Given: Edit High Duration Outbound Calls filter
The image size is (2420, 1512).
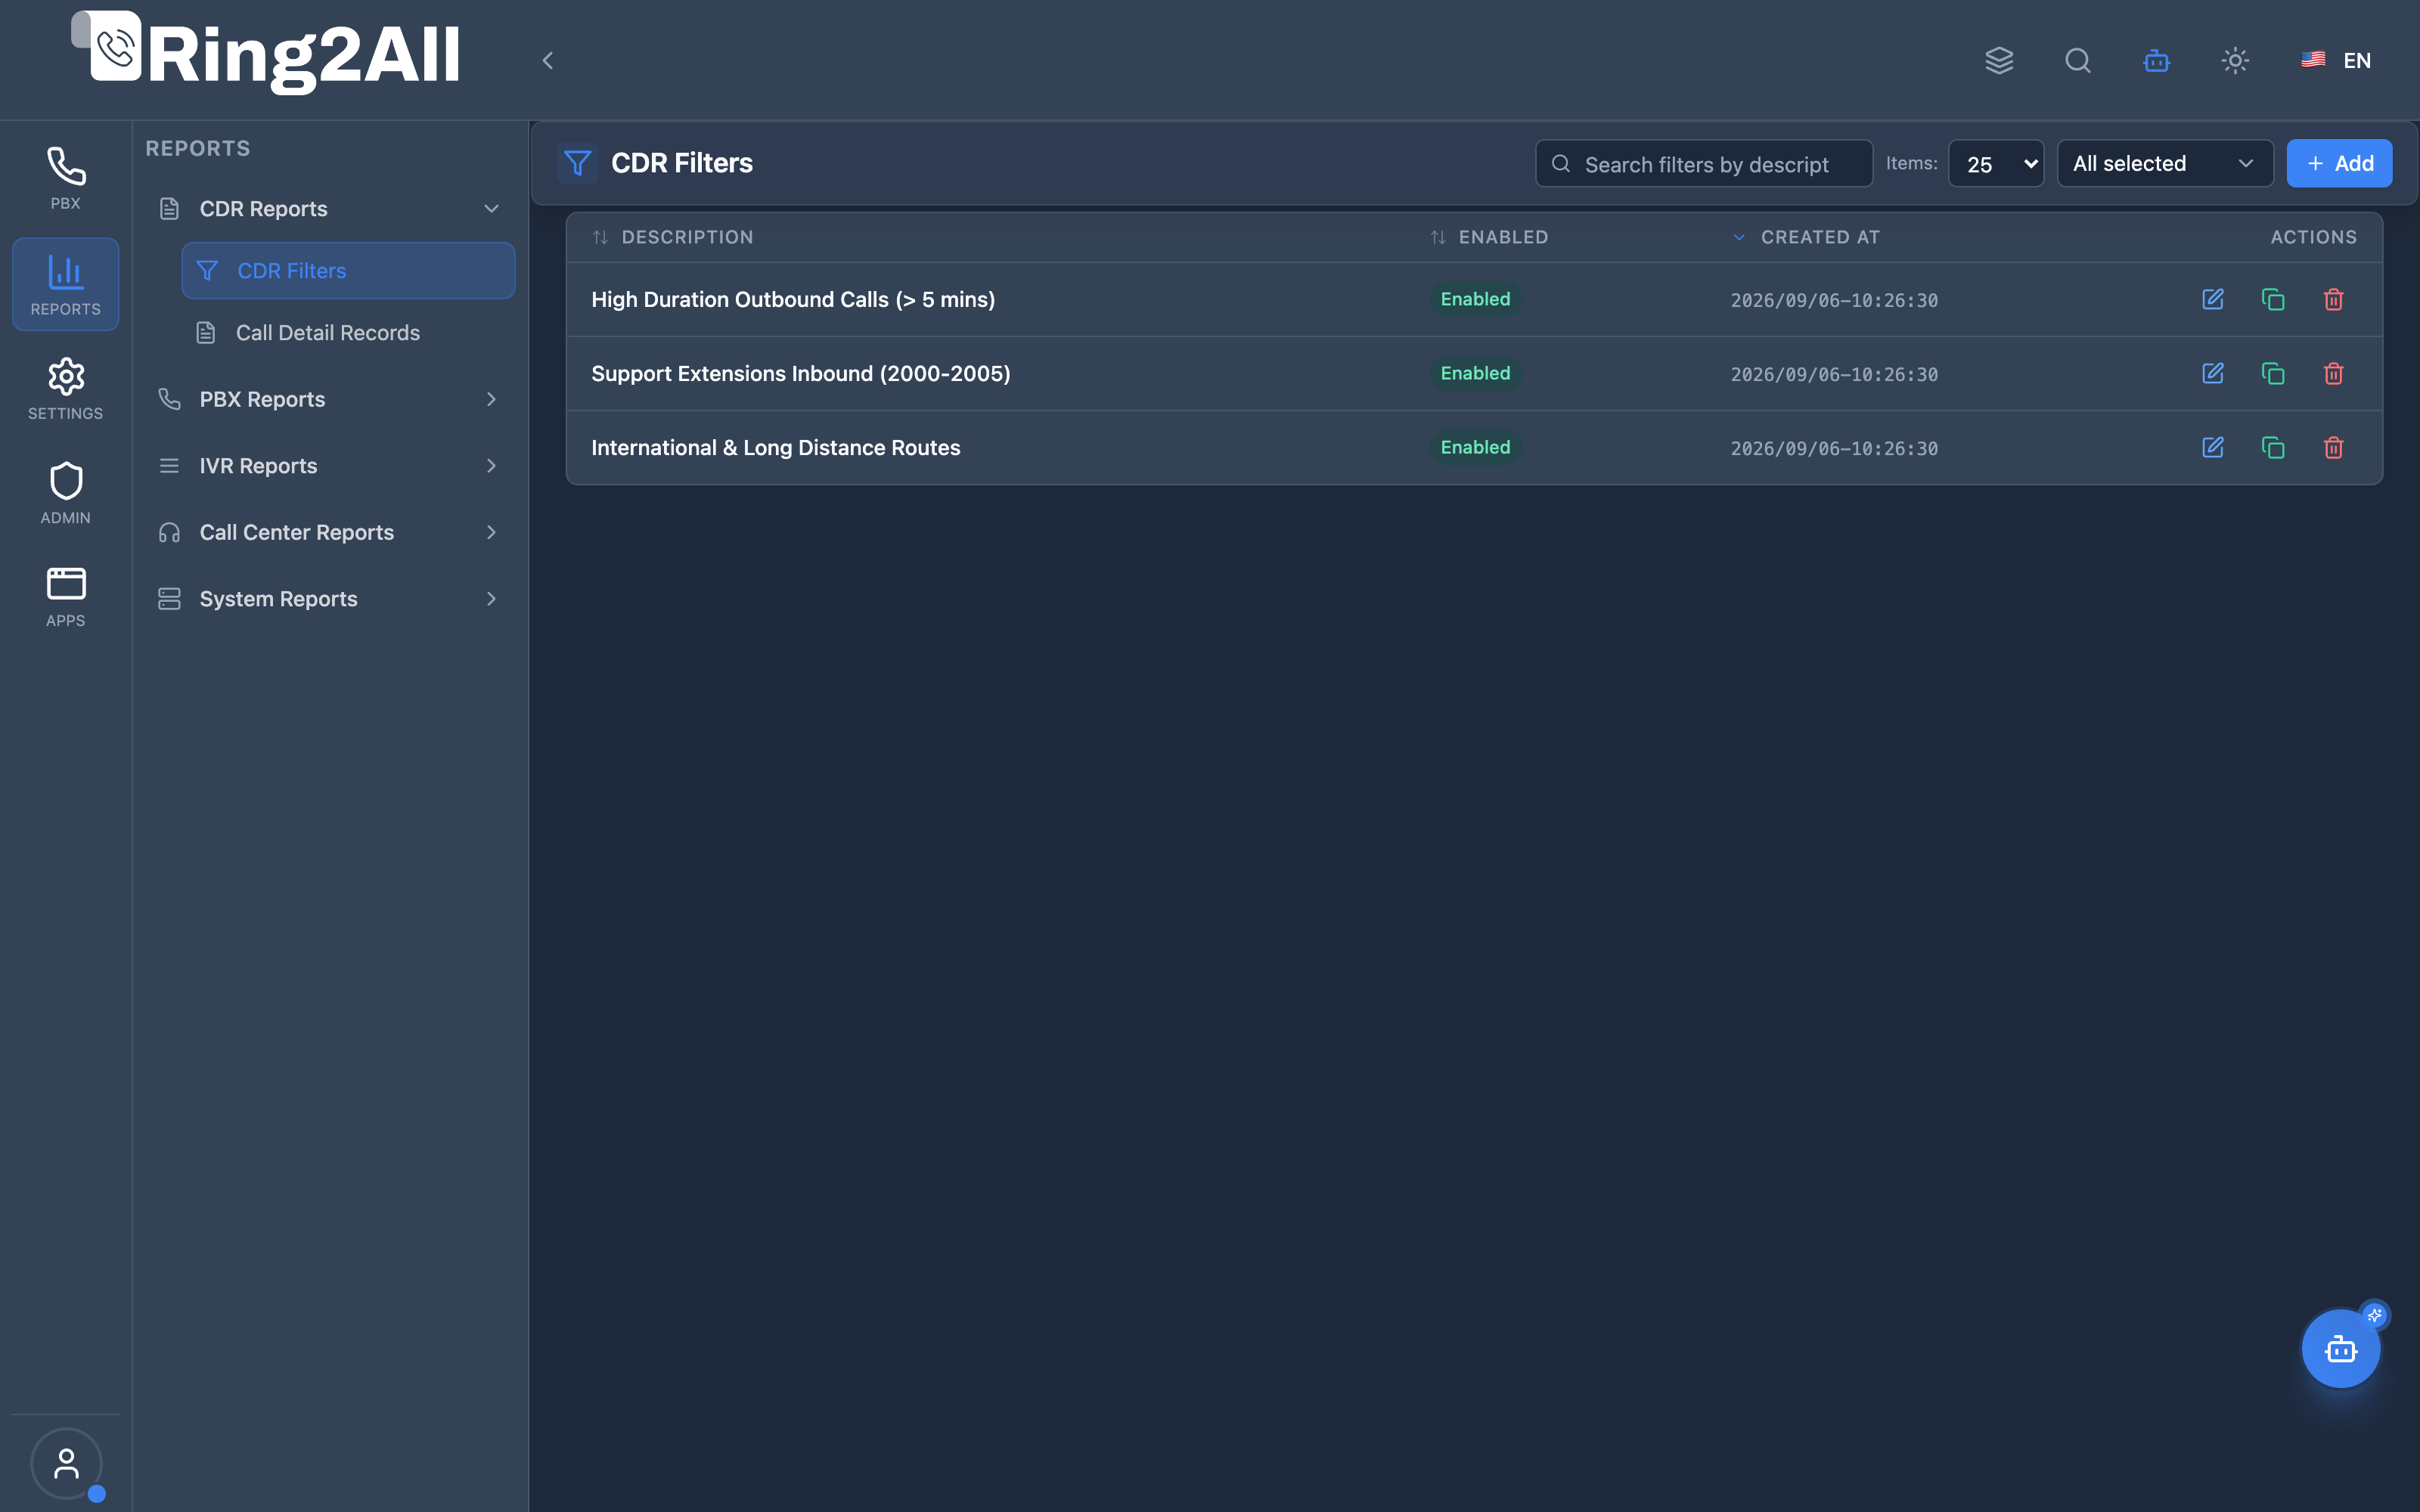Looking at the screenshot, I should pos(2213,299).
